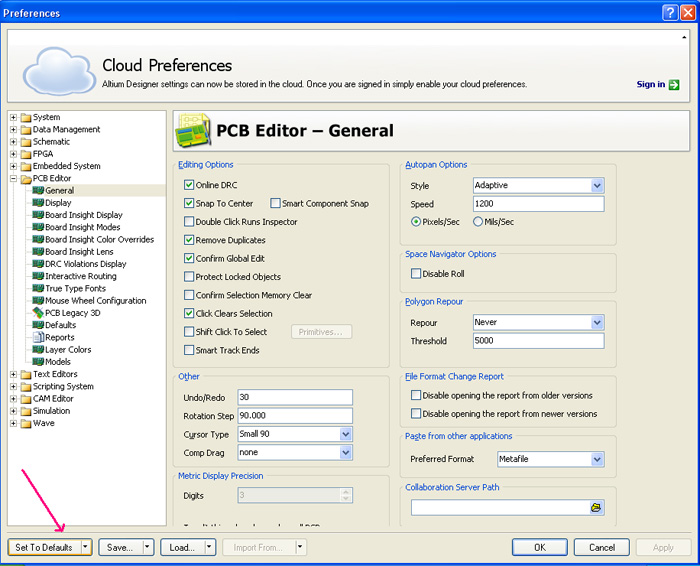Screen dimensions: 700x566
Task: Open the Autopan Style dropdown
Action: [x=597, y=185]
